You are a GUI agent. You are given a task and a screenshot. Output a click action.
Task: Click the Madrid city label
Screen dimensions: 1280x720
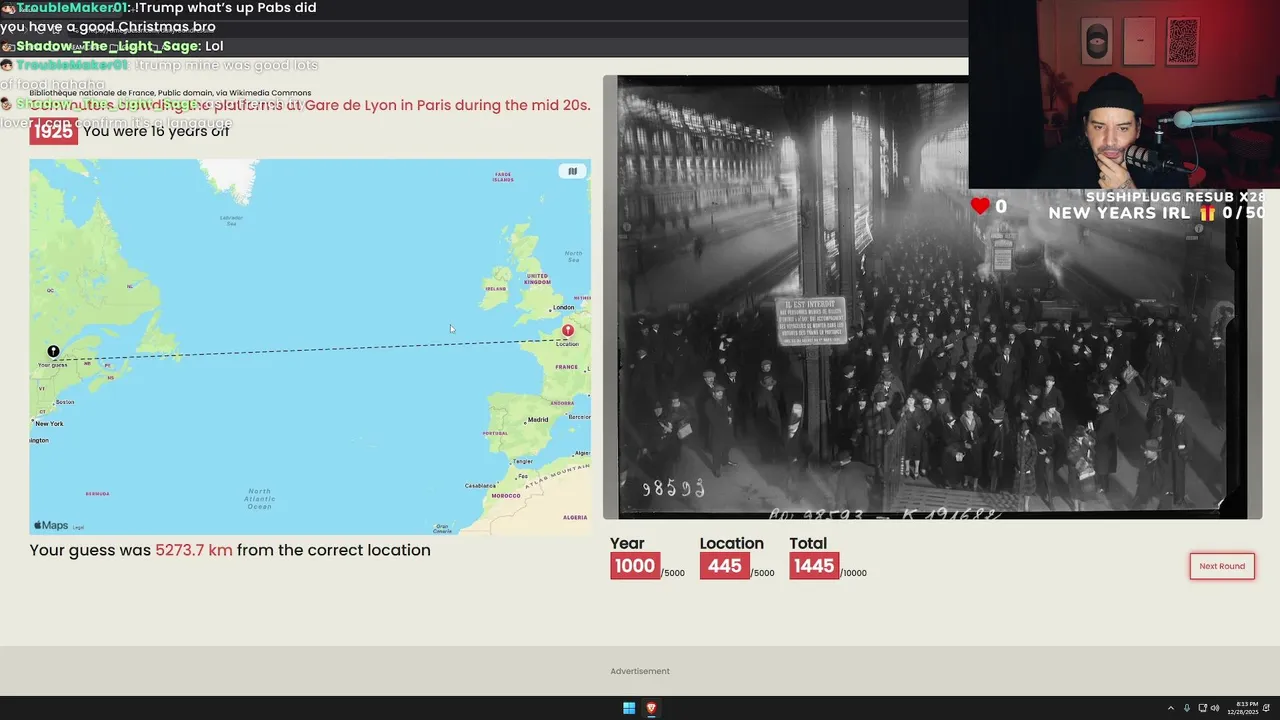538,419
